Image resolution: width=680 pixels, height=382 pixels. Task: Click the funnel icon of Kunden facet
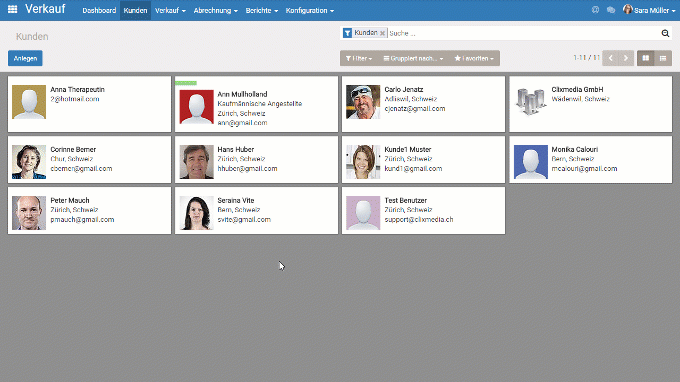347,33
